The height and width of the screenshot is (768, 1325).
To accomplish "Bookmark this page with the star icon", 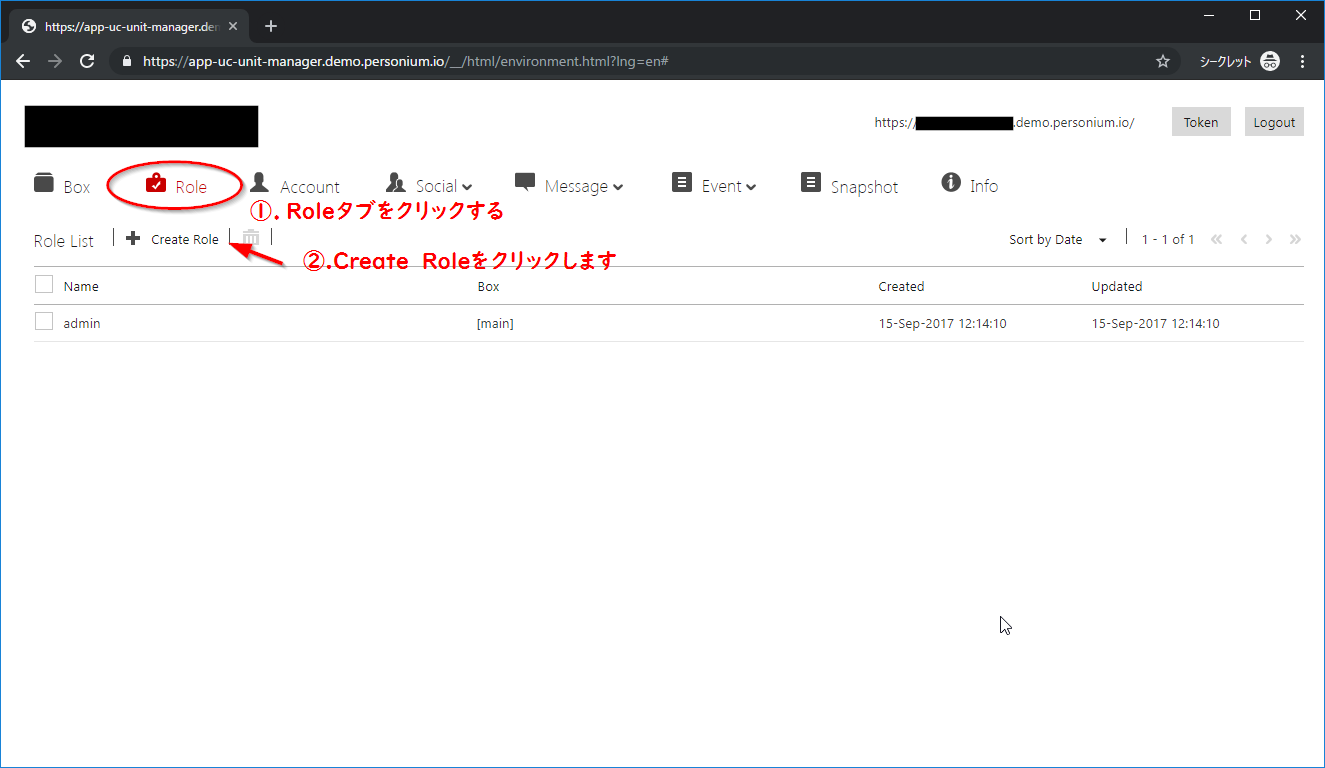I will (1163, 61).
